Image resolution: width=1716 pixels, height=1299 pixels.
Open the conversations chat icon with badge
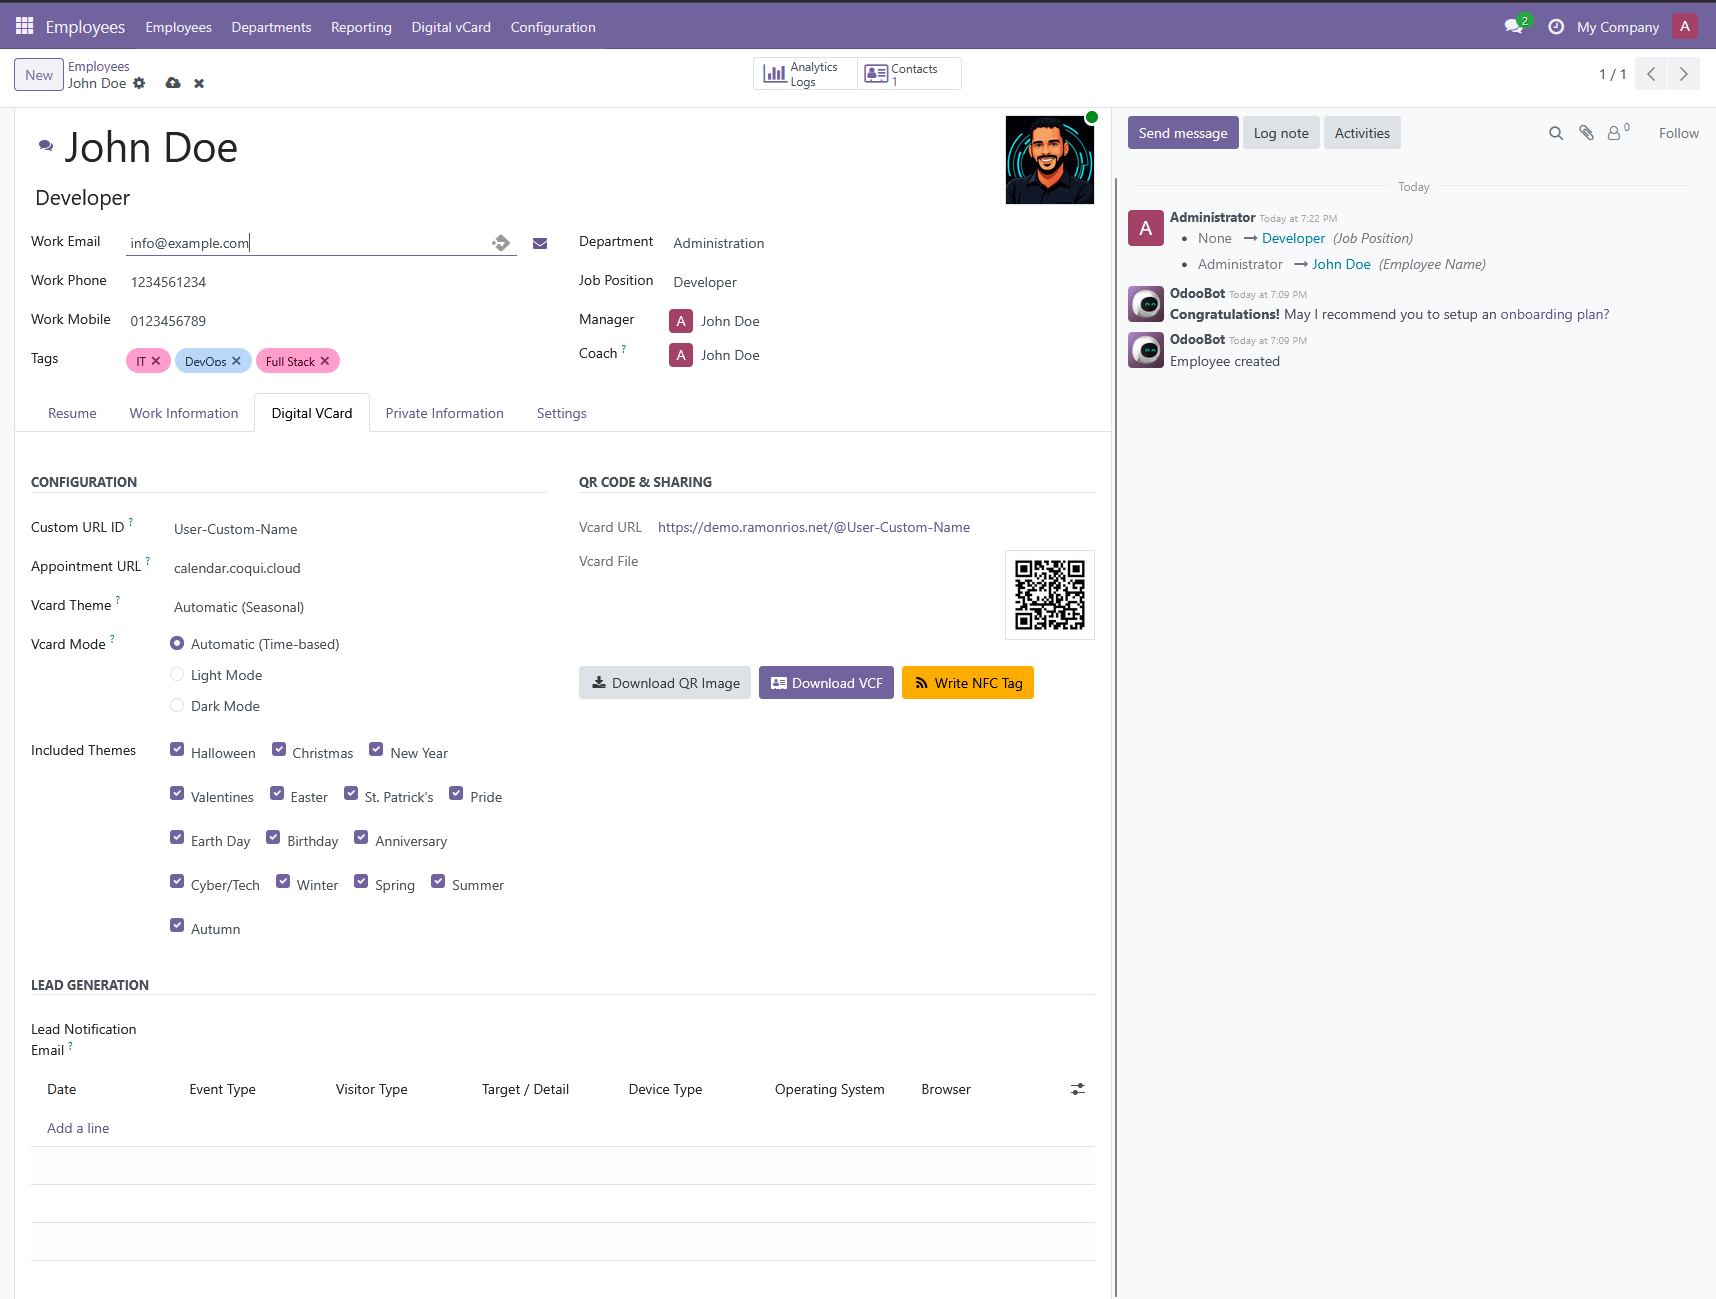tap(1515, 26)
